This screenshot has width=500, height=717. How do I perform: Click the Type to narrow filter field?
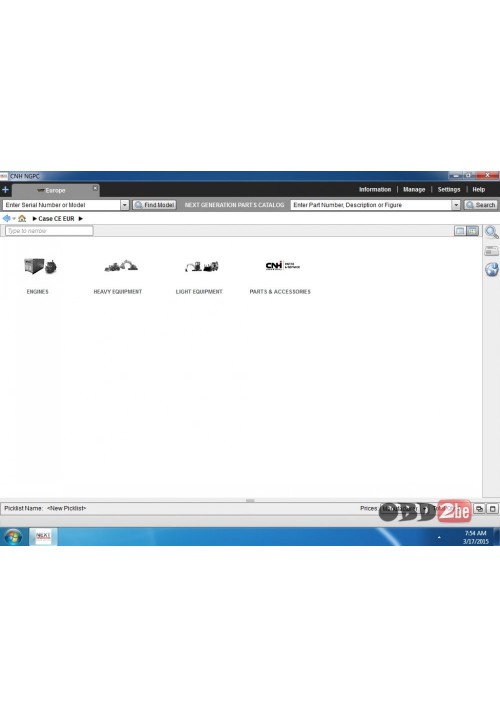[x=49, y=231]
